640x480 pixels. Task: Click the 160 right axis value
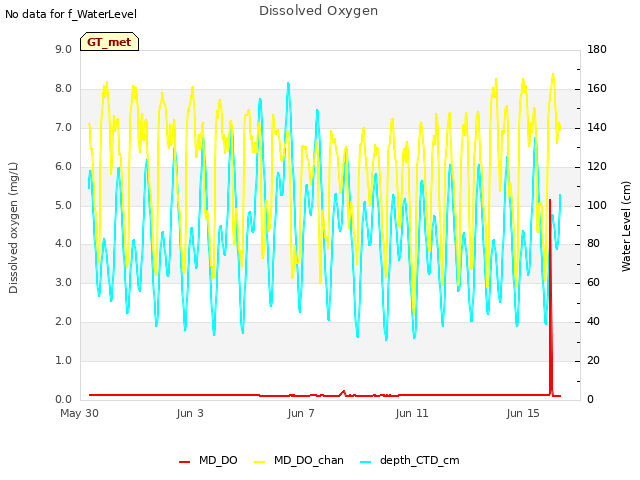[x=597, y=89]
